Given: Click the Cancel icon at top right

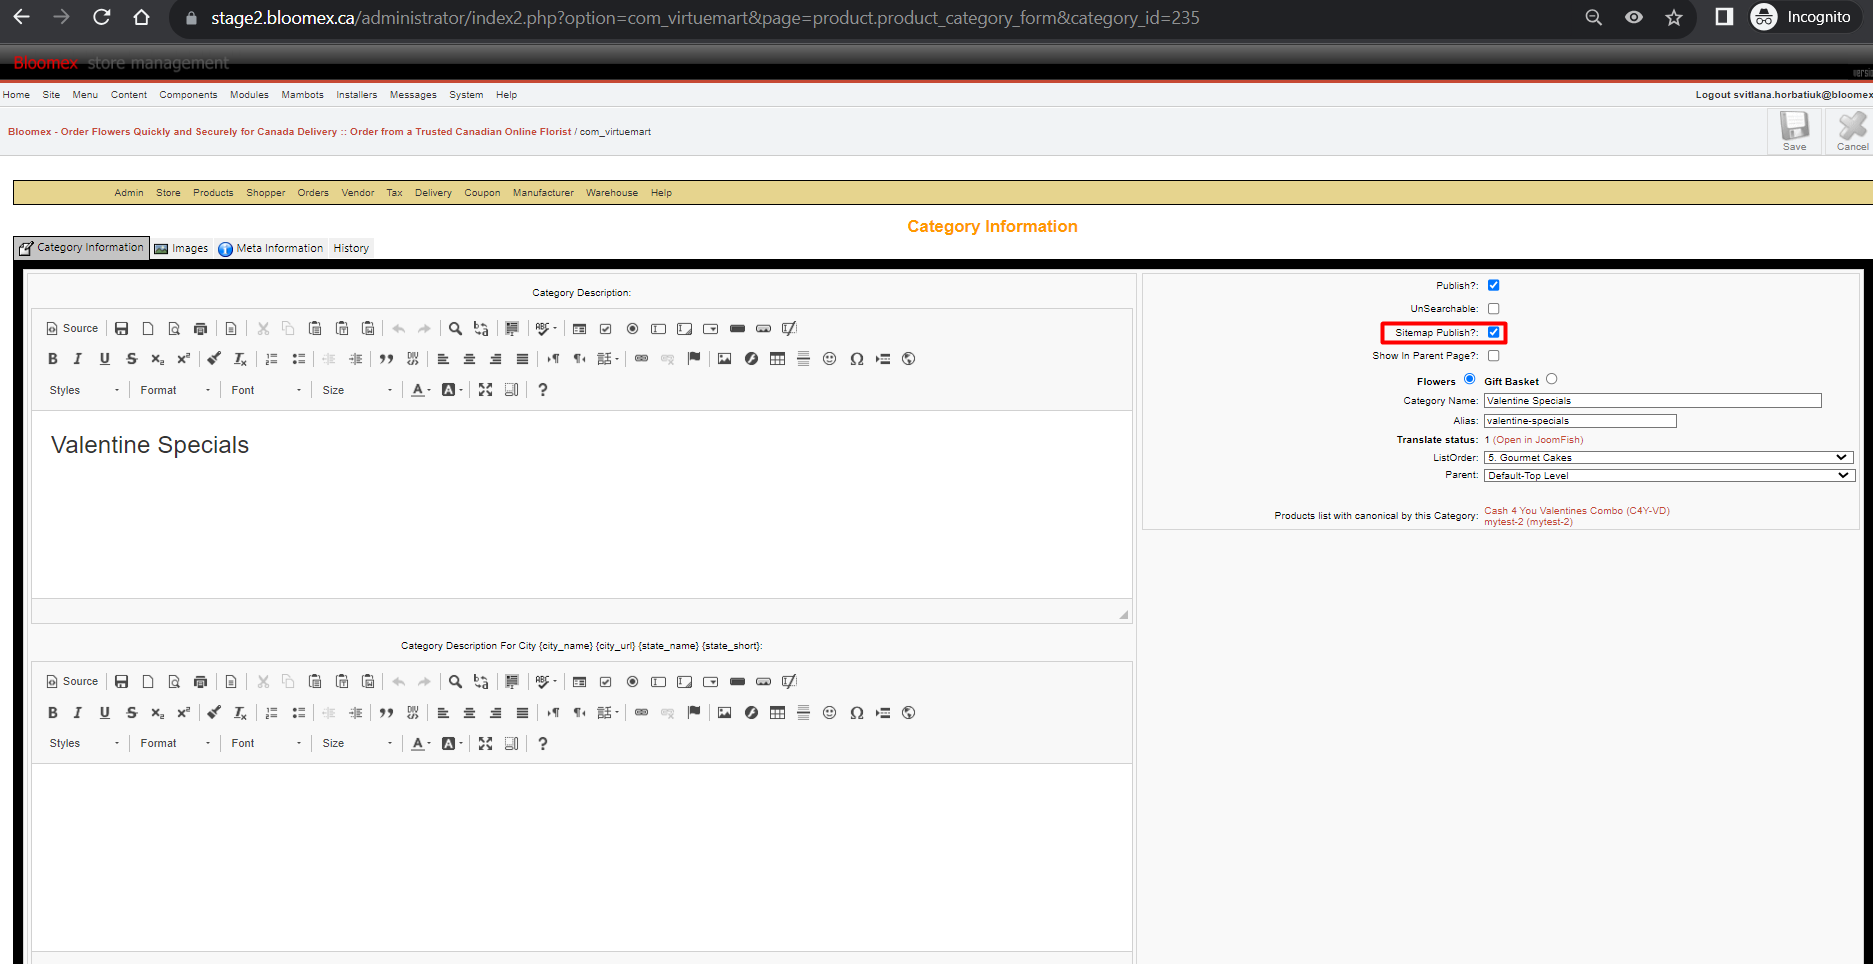Looking at the screenshot, I should pos(1852,130).
